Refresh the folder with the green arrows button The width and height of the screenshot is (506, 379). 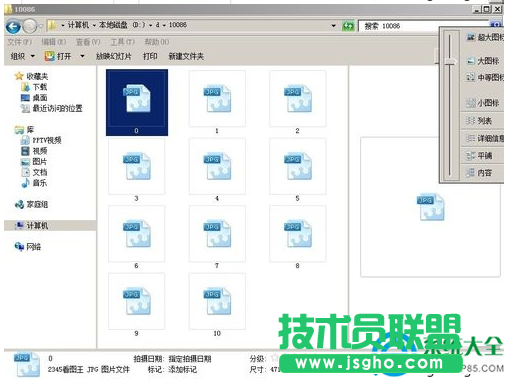[x=348, y=26]
